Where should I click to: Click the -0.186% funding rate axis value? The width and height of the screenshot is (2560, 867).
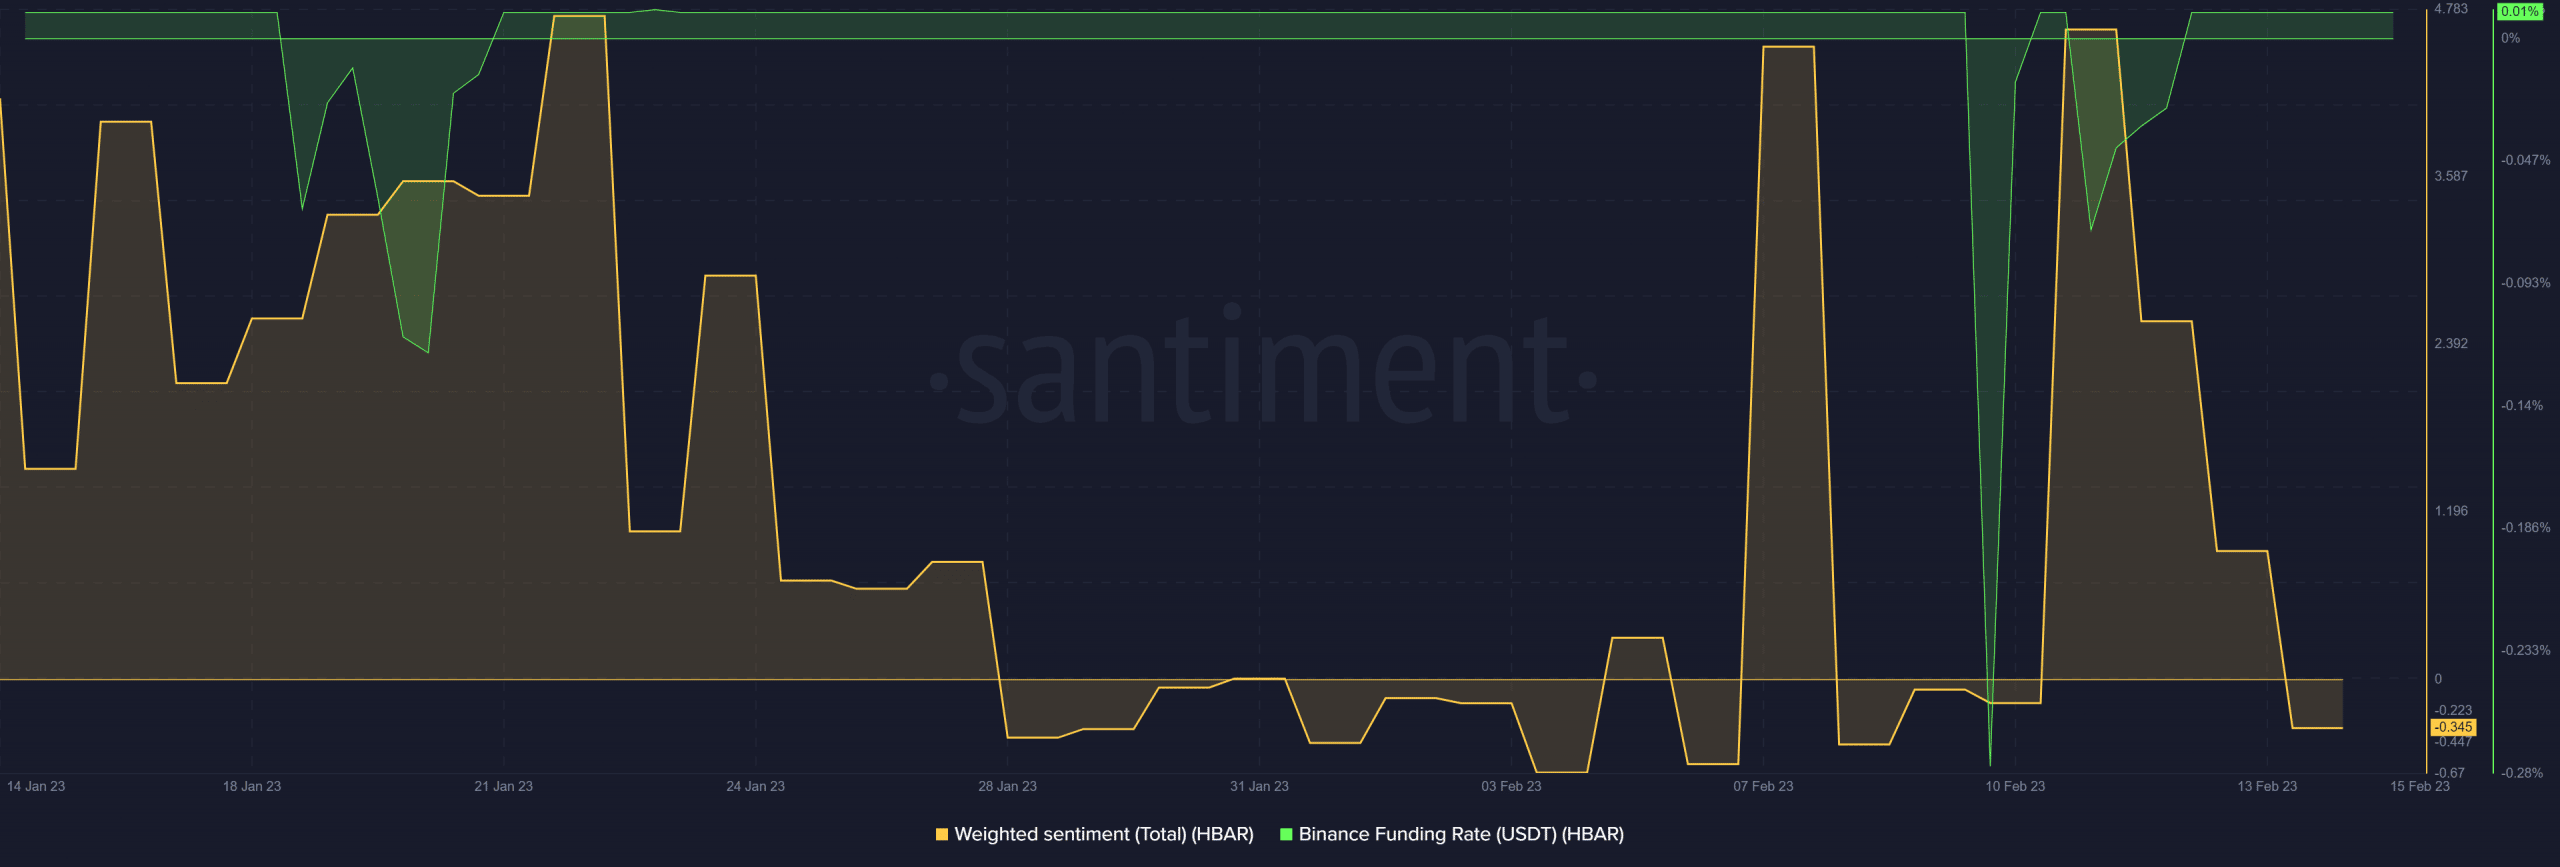(x=2526, y=527)
